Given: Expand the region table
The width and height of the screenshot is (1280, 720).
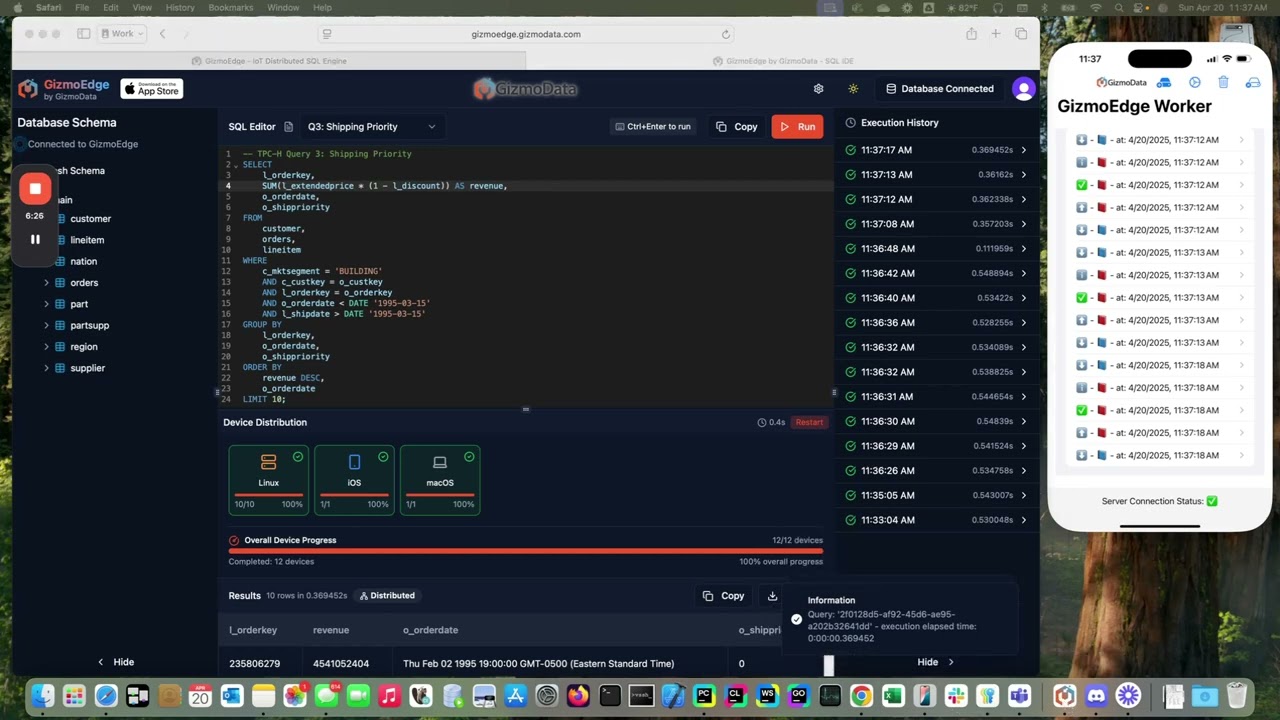Looking at the screenshot, I should point(46,347).
